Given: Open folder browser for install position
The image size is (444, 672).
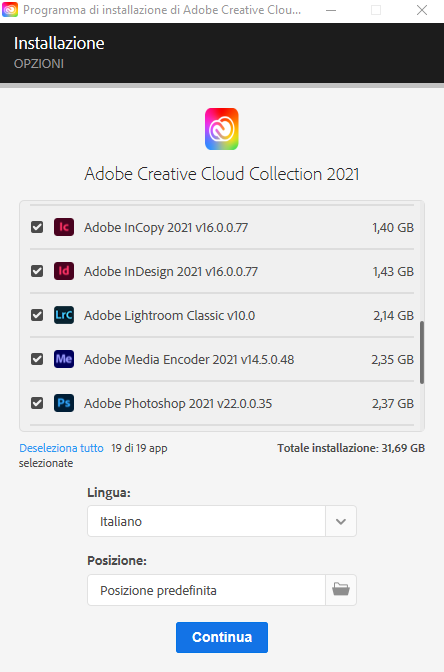Looking at the screenshot, I should [x=341, y=590].
